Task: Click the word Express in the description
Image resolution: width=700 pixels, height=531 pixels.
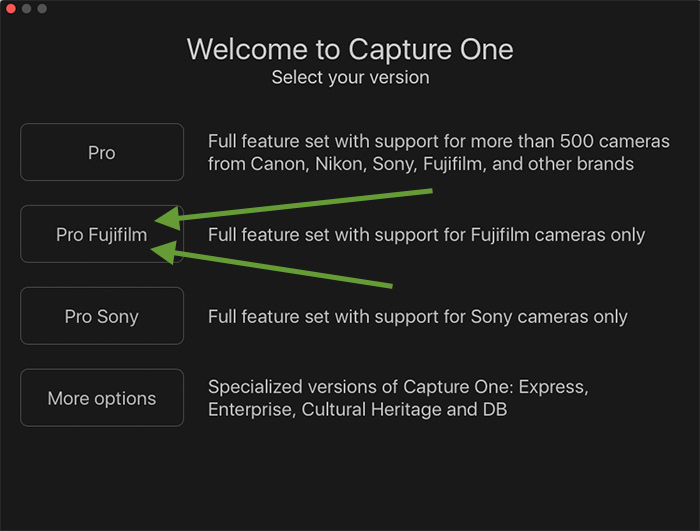Action: pos(554,387)
